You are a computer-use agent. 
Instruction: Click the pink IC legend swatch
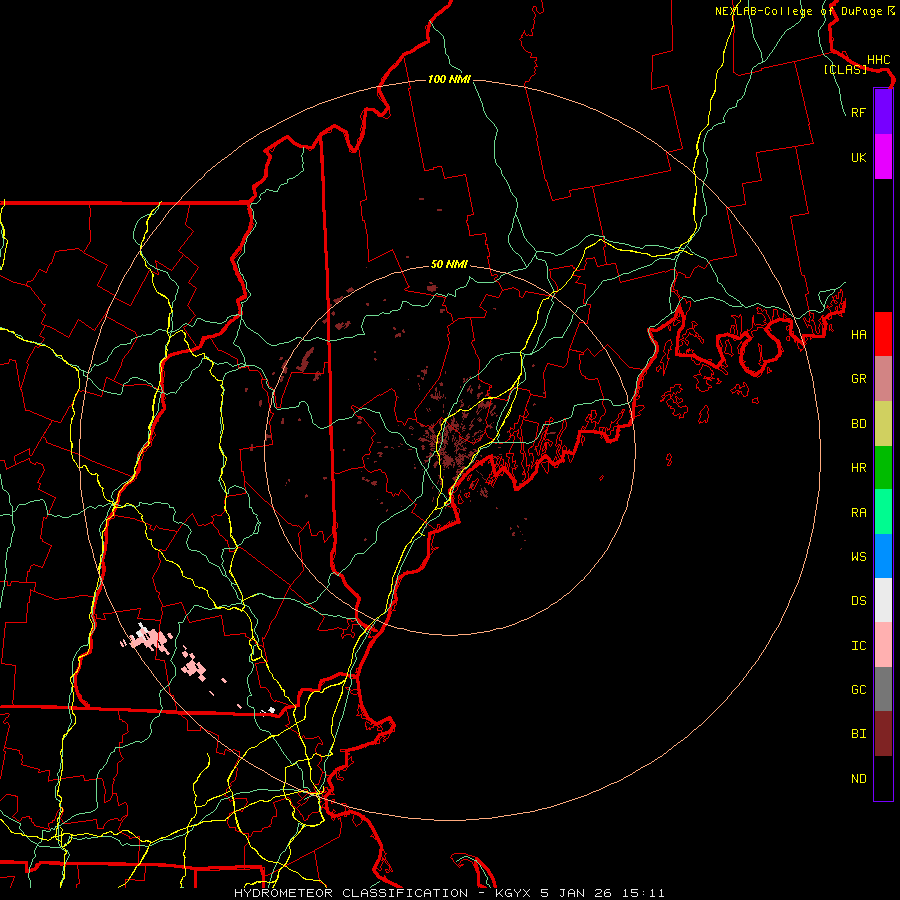883,645
